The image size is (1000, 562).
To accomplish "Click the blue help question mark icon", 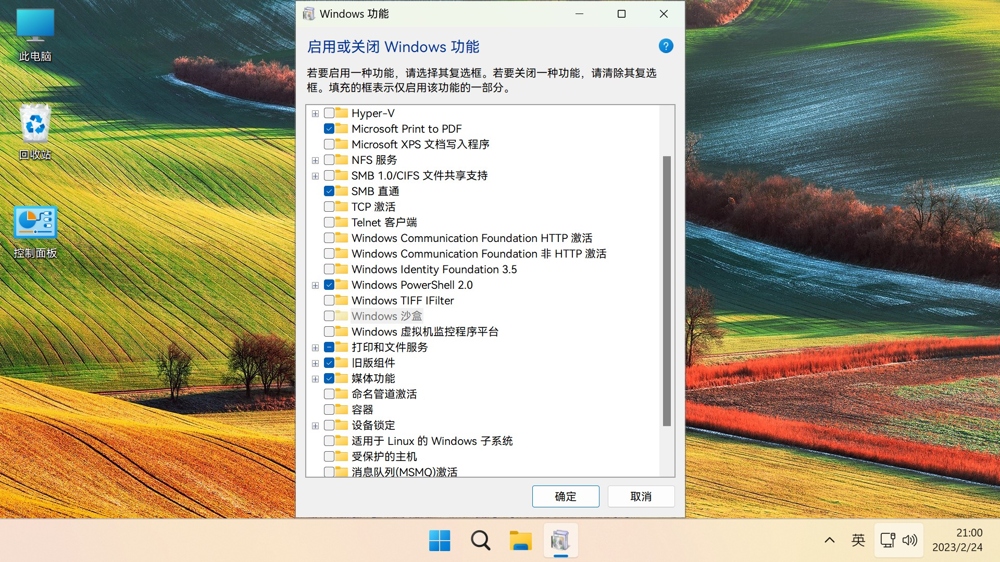I will [x=666, y=46].
